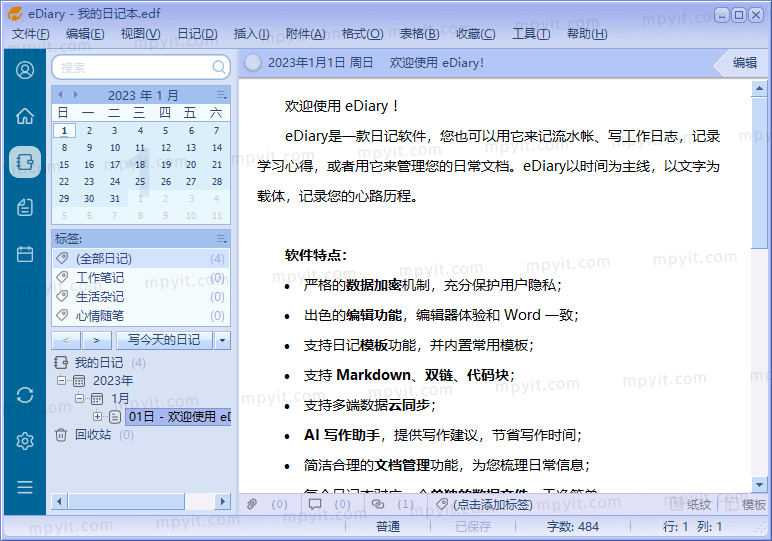Image resolution: width=772 pixels, height=541 pixels.
Task: Open the hamburger menu sidebar icon
Action: (25, 487)
